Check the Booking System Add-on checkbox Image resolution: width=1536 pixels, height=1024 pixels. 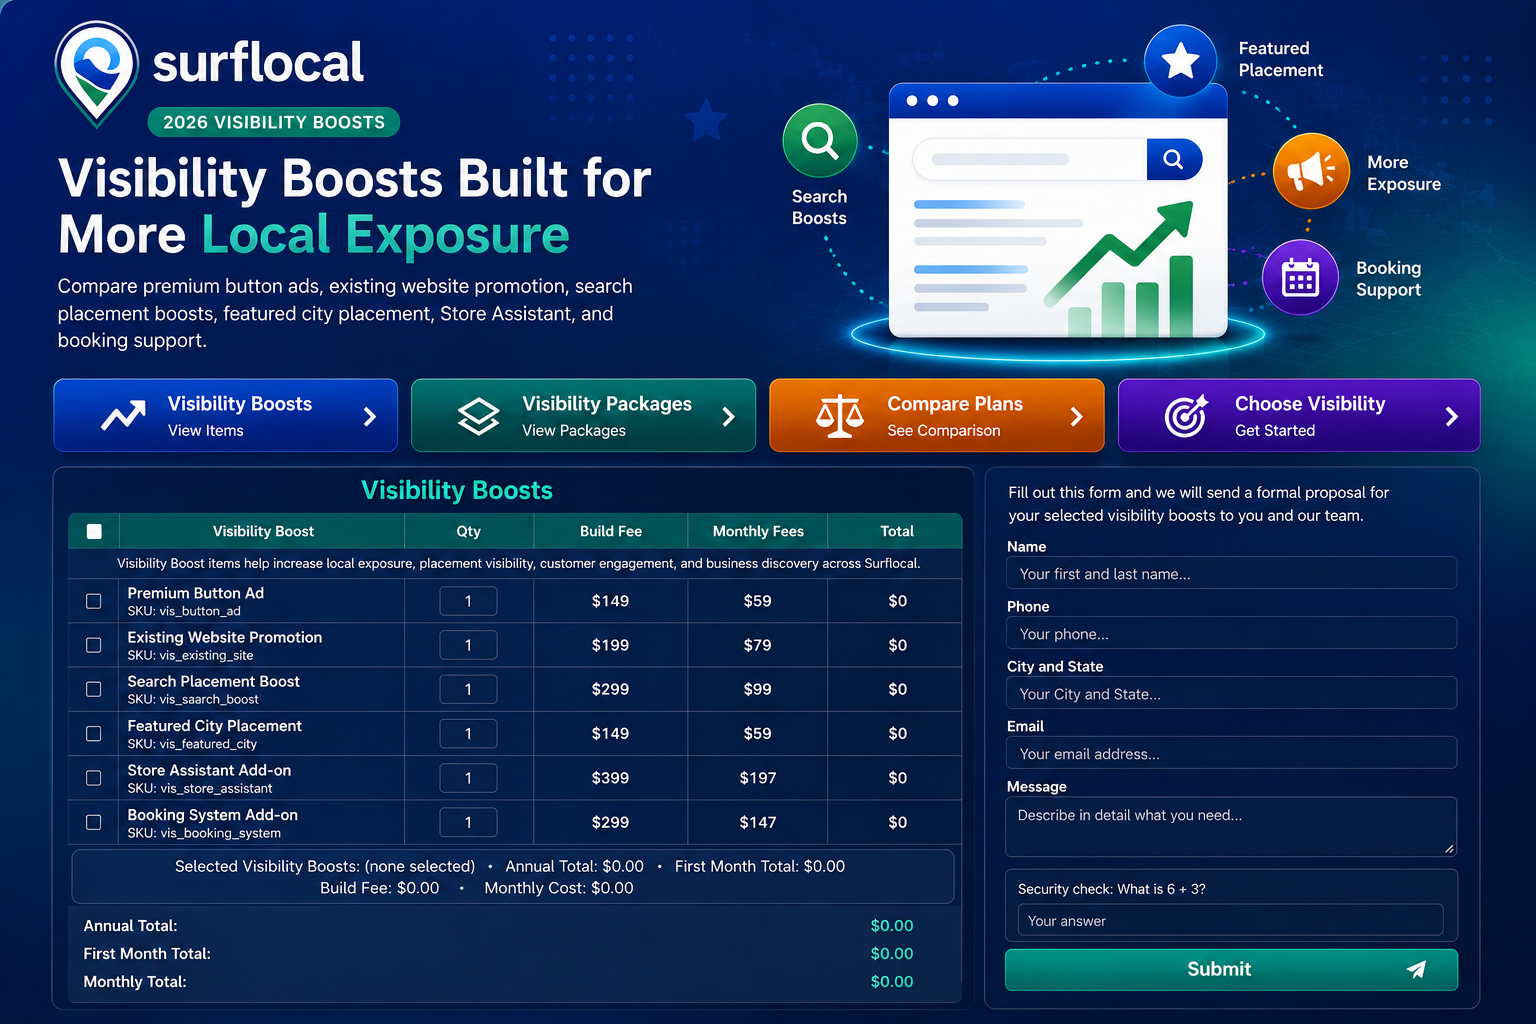click(x=94, y=822)
